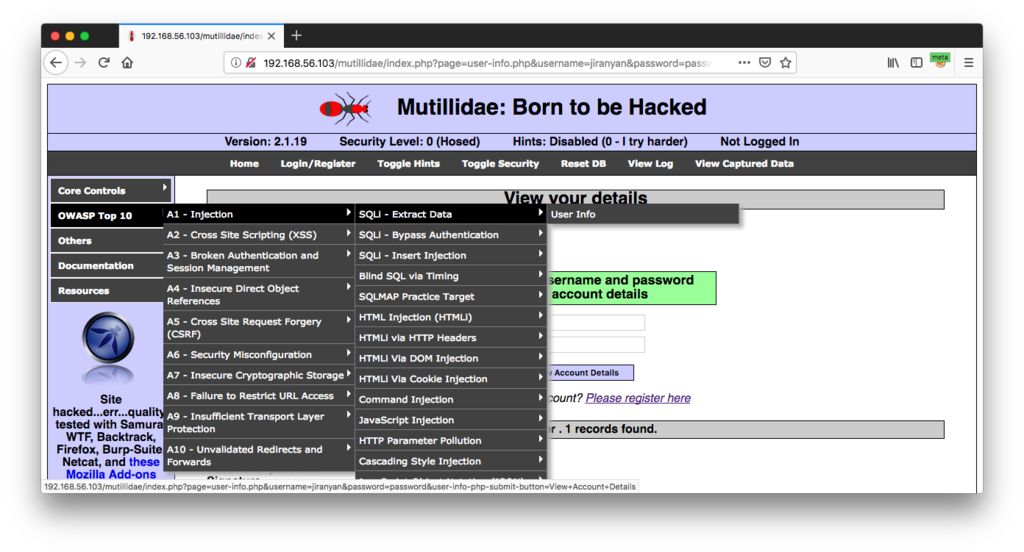Screen dimensions: 1024x552
Task: Open HTML Injection (HTMLi) submenu
Action: tap(451, 317)
